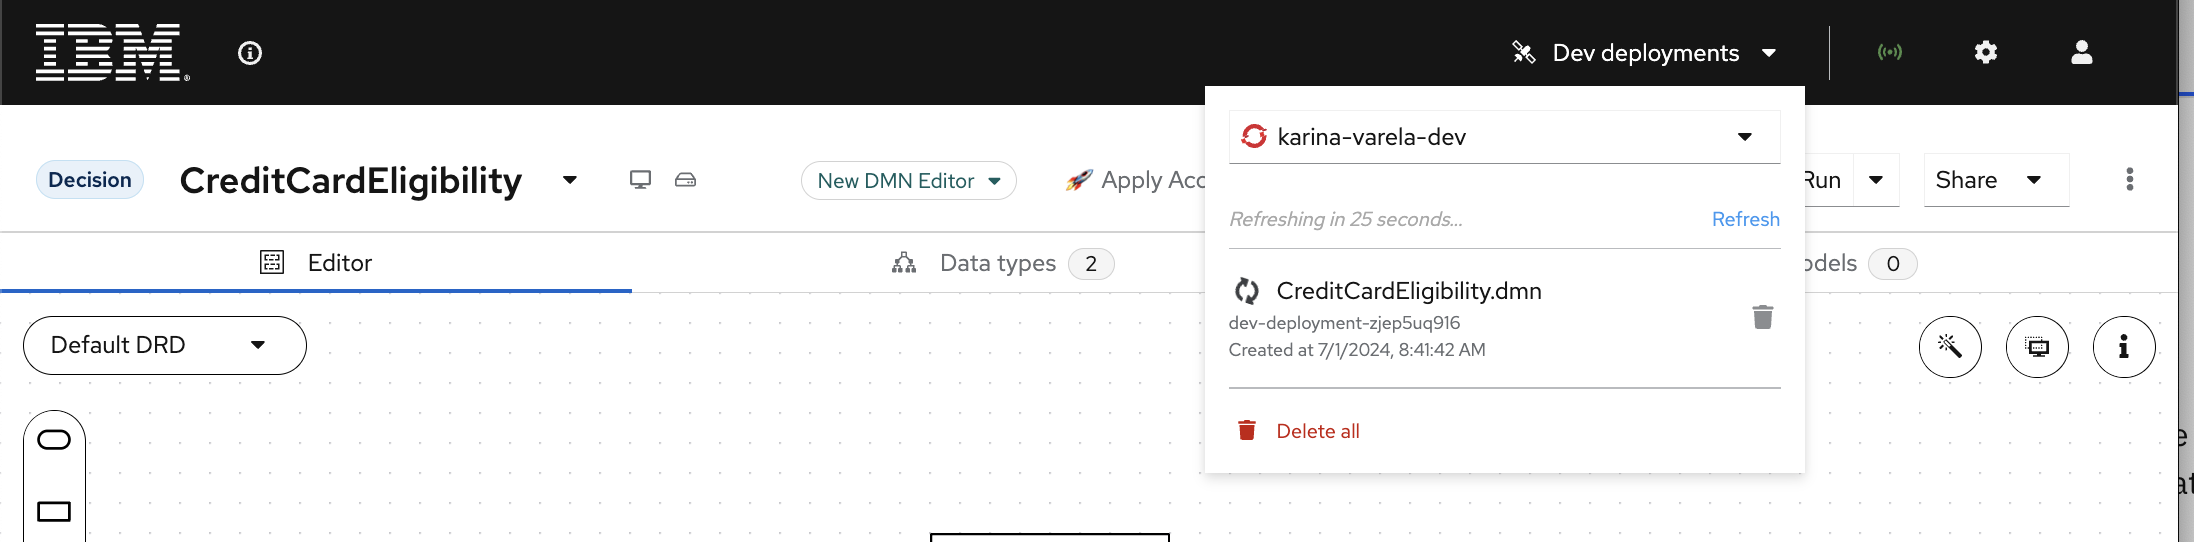The height and width of the screenshot is (542, 2194).
Task: Open the Default DRD selector dropdown
Action: pos(165,346)
